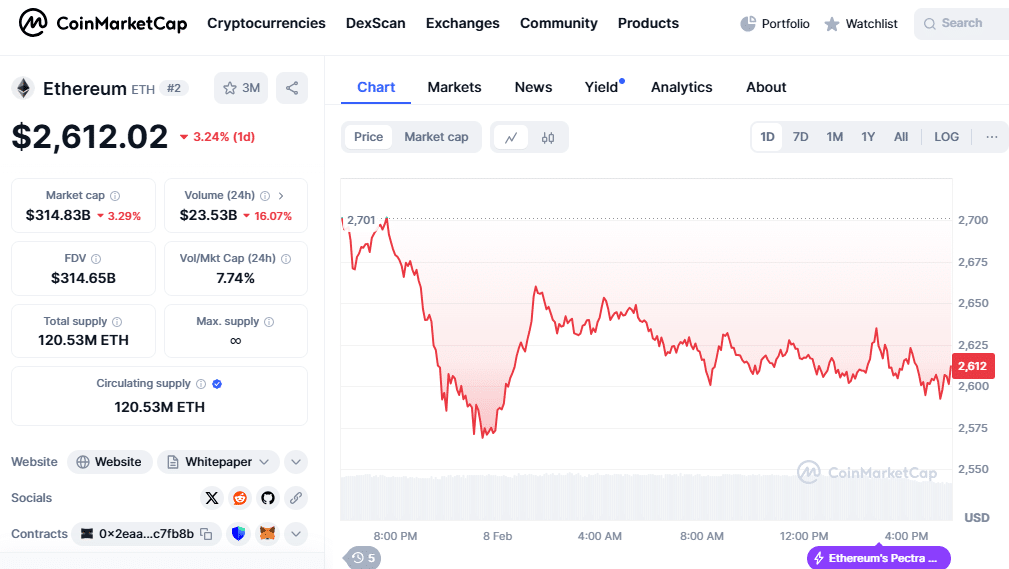Click the share icon next to Ethereum
Image resolution: width=1009 pixels, height=569 pixels.
pyautogui.click(x=292, y=88)
